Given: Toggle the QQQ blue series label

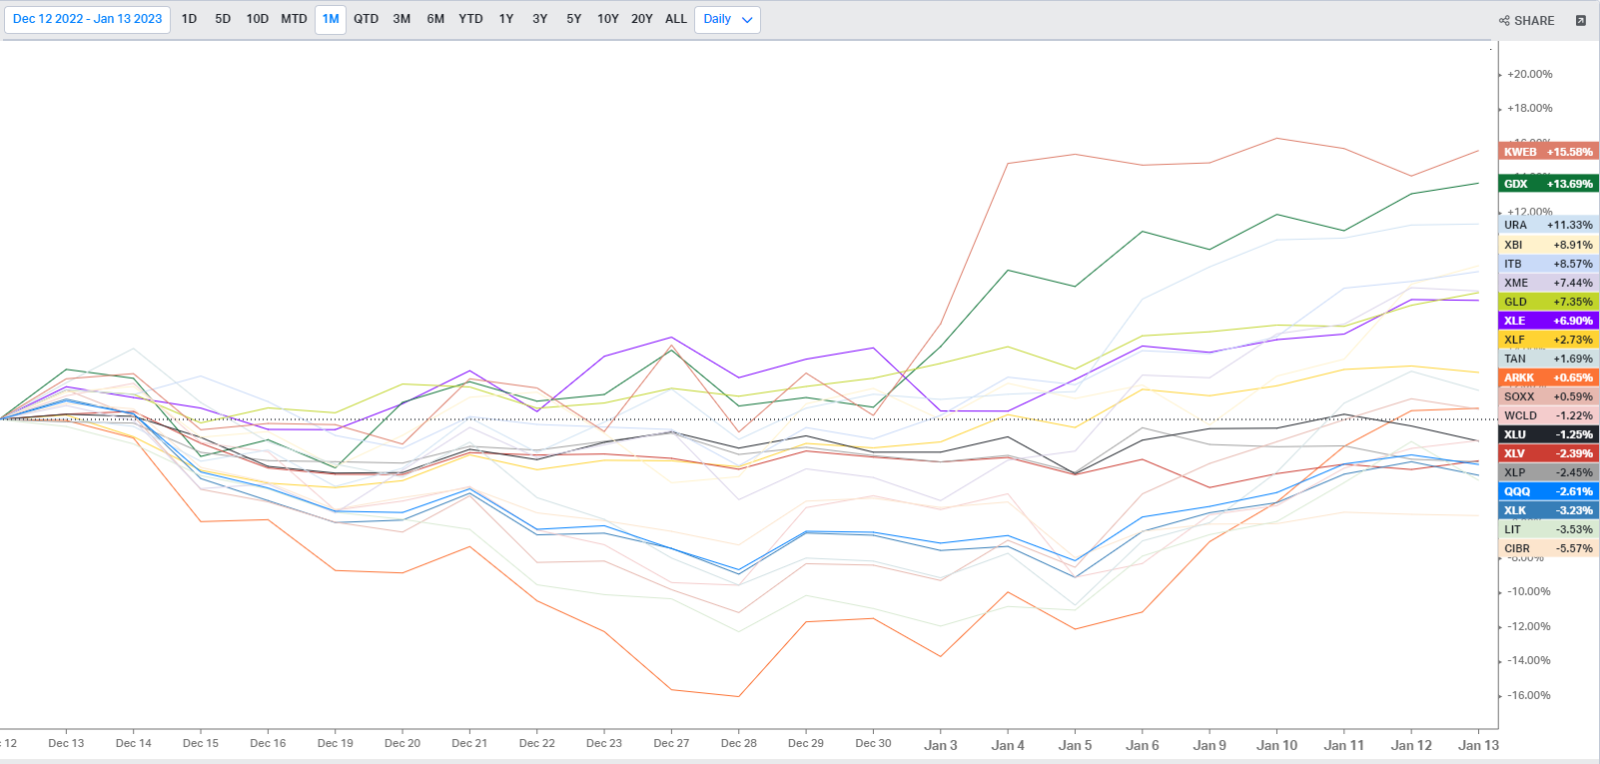Looking at the screenshot, I should point(1548,491).
